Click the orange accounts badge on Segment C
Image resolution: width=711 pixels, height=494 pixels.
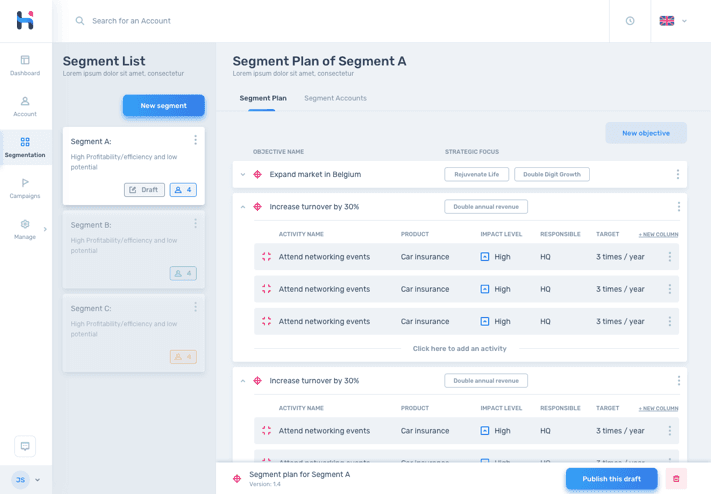coord(183,357)
